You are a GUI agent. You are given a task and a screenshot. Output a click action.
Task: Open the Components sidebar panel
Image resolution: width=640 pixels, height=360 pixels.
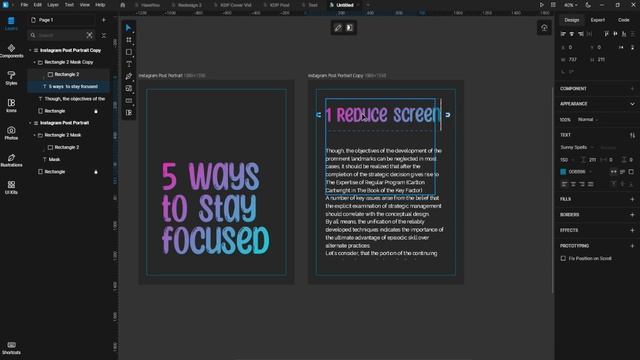pos(11,51)
